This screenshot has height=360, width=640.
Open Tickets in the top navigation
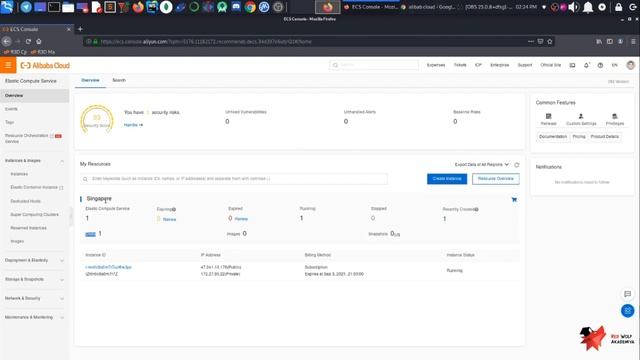point(460,65)
